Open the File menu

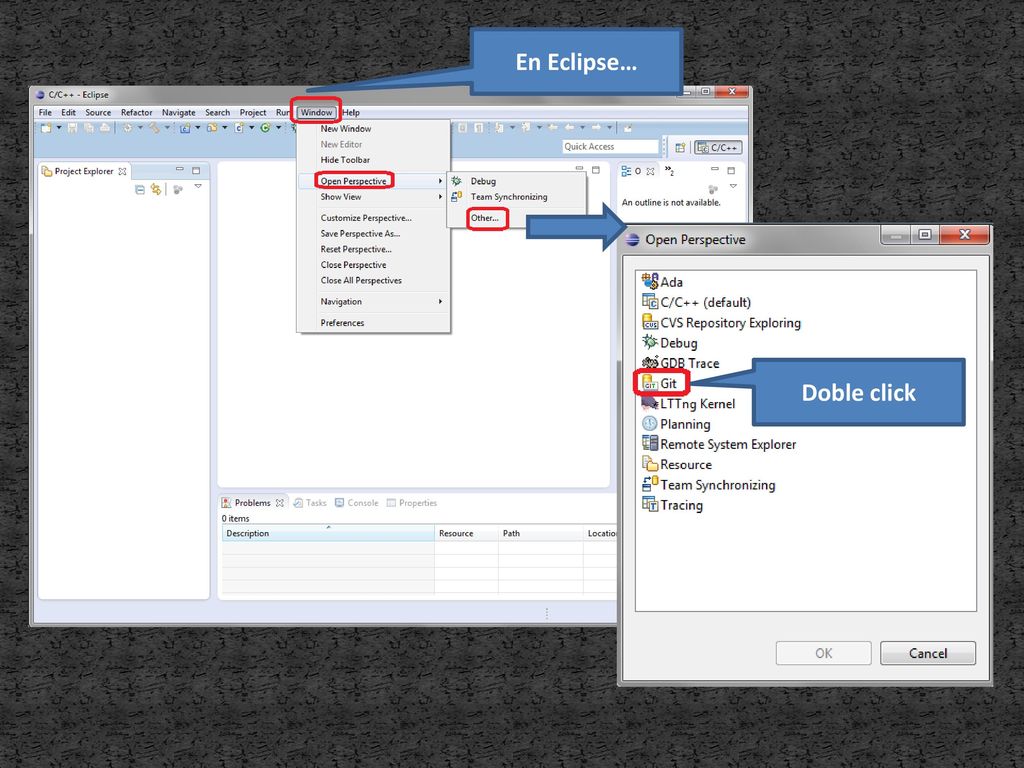coord(45,112)
